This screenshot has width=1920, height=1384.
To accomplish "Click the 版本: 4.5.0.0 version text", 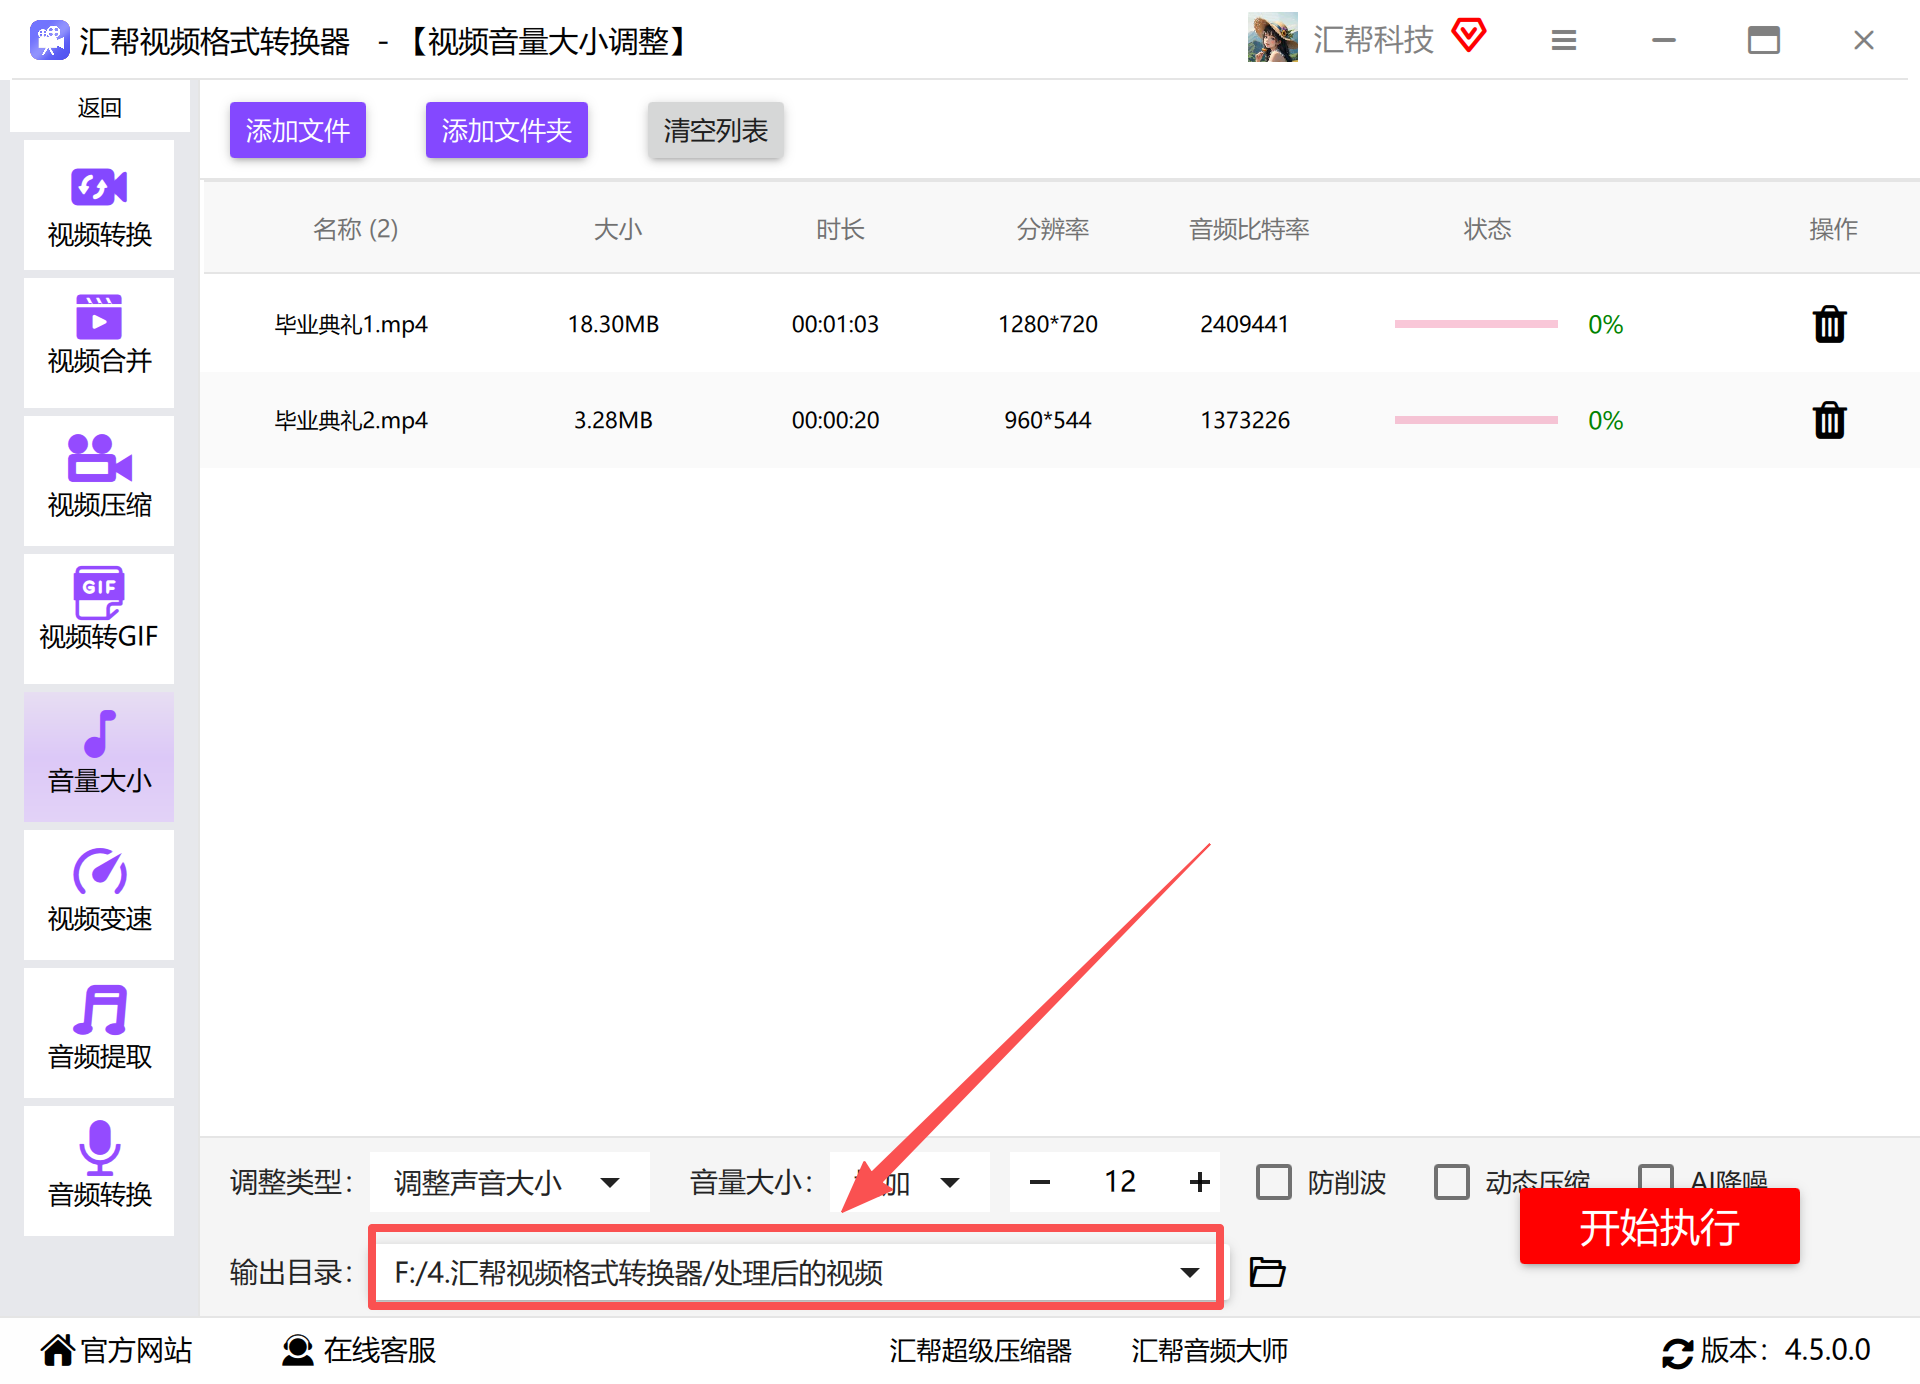I will 1785,1350.
